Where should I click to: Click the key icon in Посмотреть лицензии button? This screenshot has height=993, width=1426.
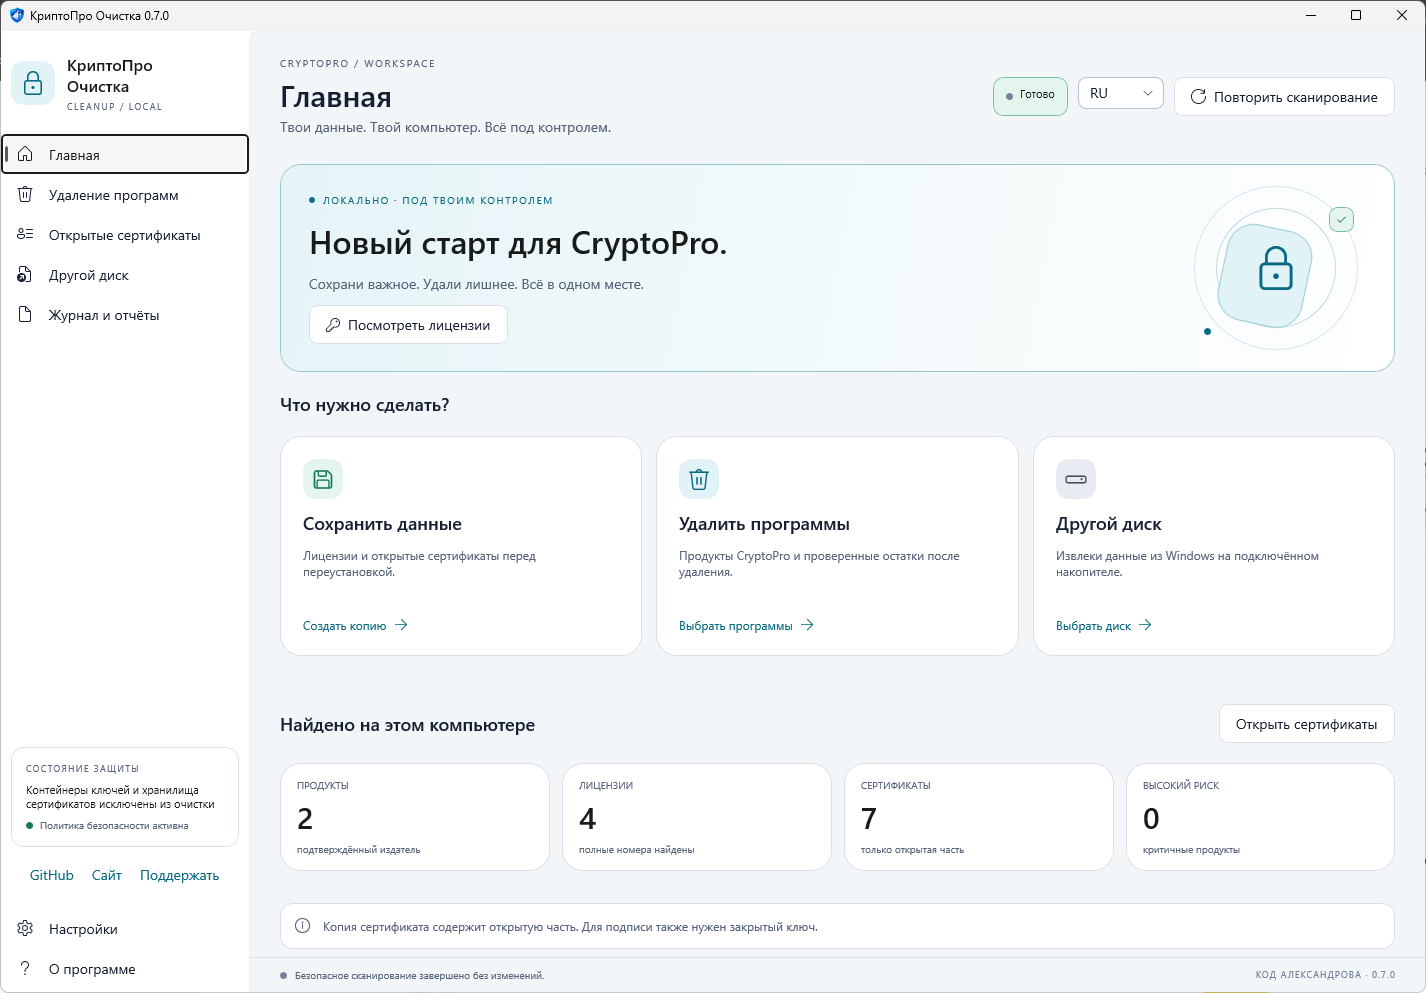[x=333, y=325]
